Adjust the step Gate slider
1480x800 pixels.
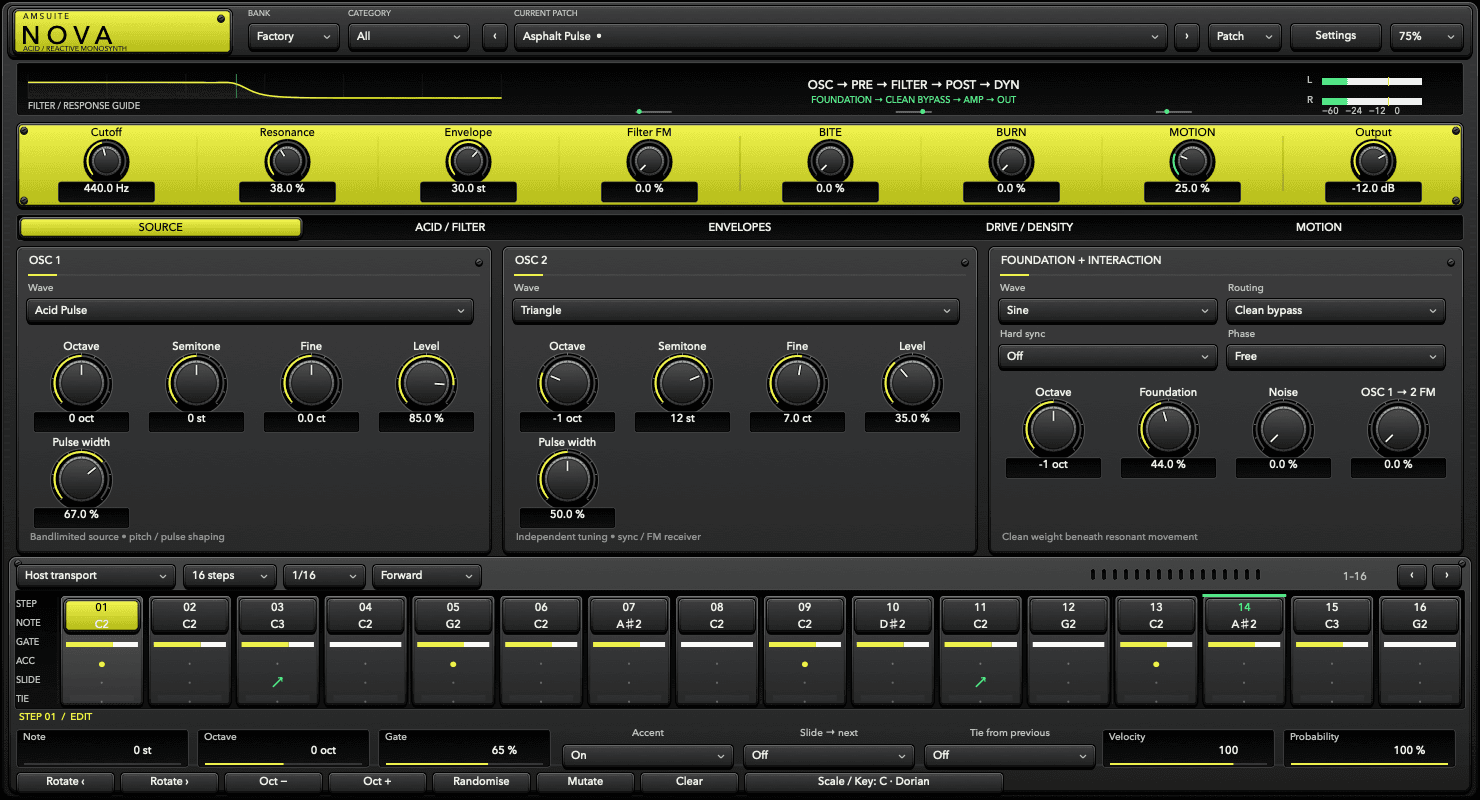coord(464,748)
